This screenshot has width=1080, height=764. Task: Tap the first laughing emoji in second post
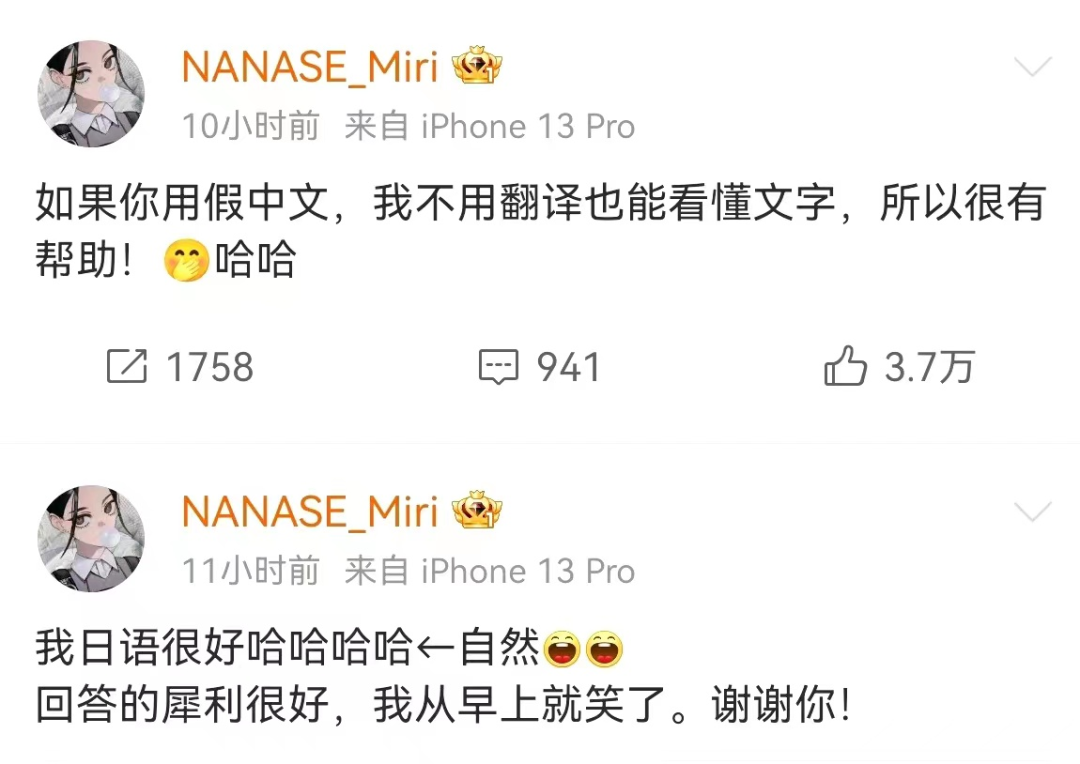562,649
